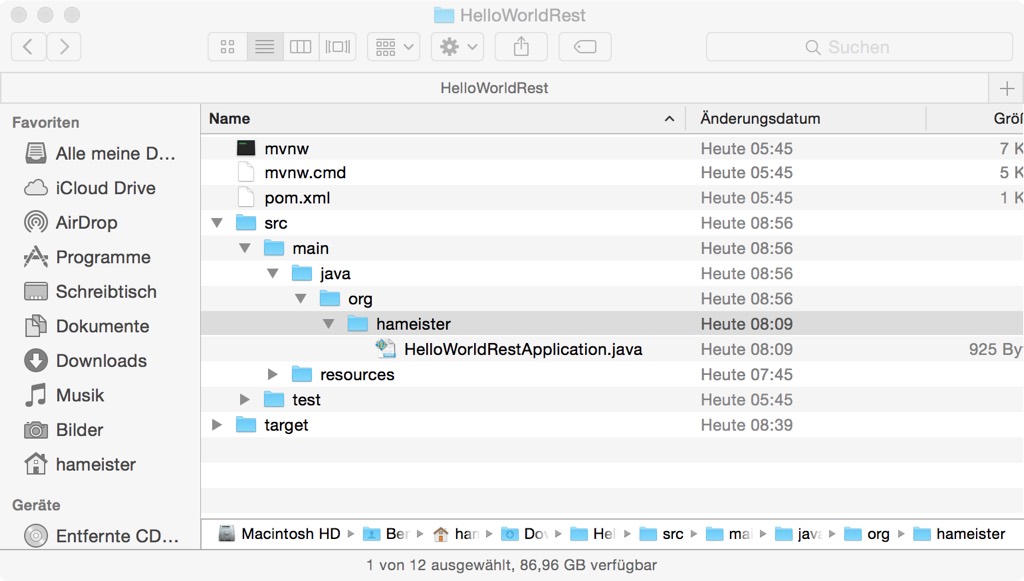Go to Downloads in sidebar
Image resolution: width=1024 pixels, height=581 pixels.
click(100, 361)
